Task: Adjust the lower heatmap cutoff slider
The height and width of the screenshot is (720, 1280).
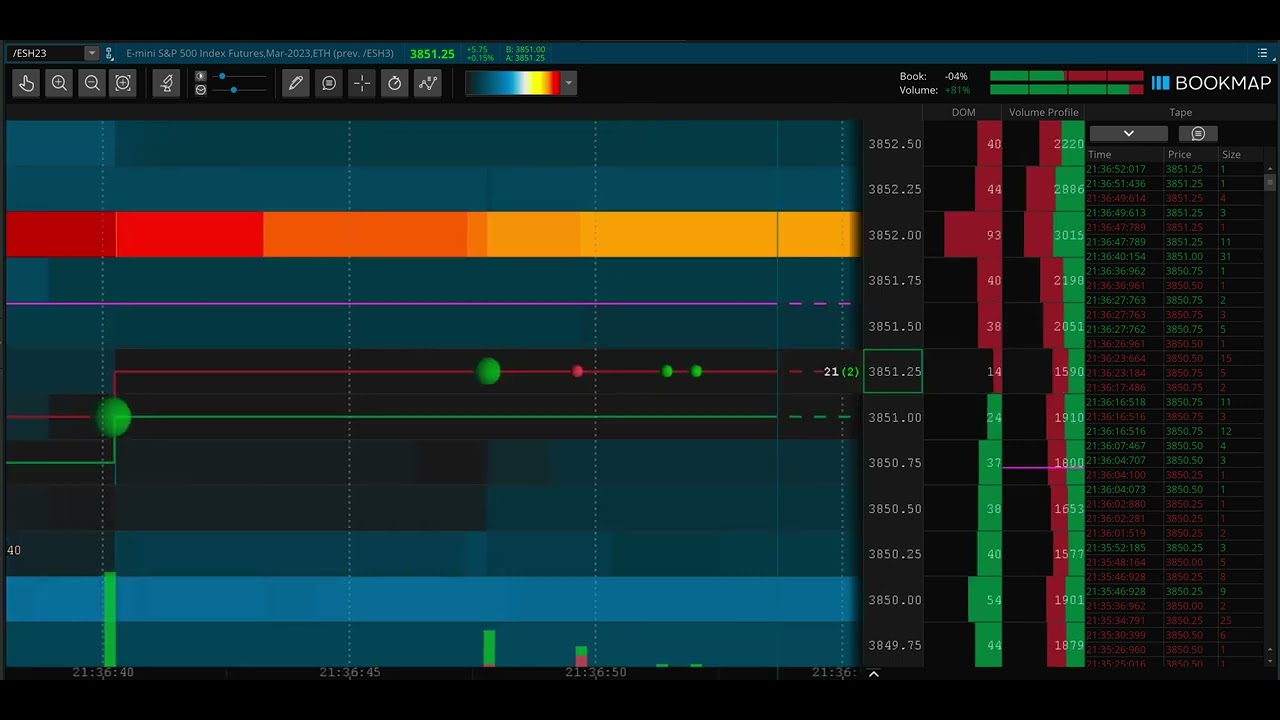Action: (242, 90)
